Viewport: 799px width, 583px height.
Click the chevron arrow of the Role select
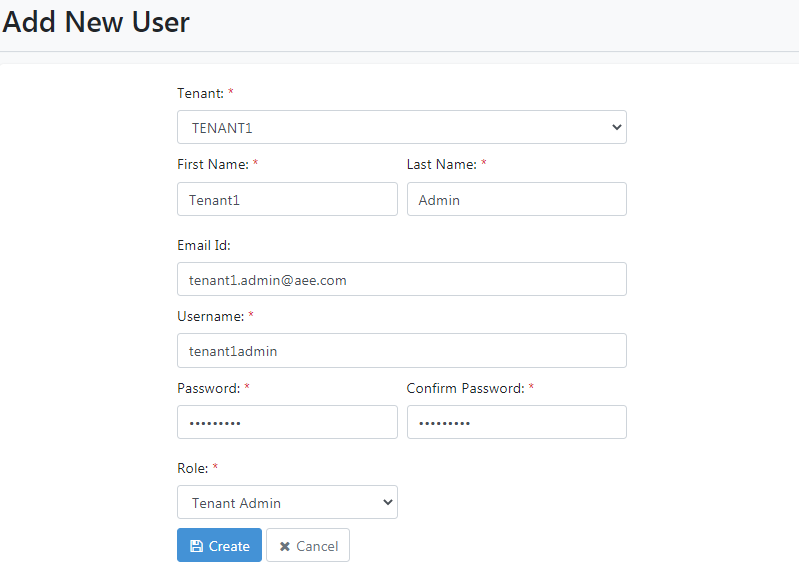click(388, 502)
